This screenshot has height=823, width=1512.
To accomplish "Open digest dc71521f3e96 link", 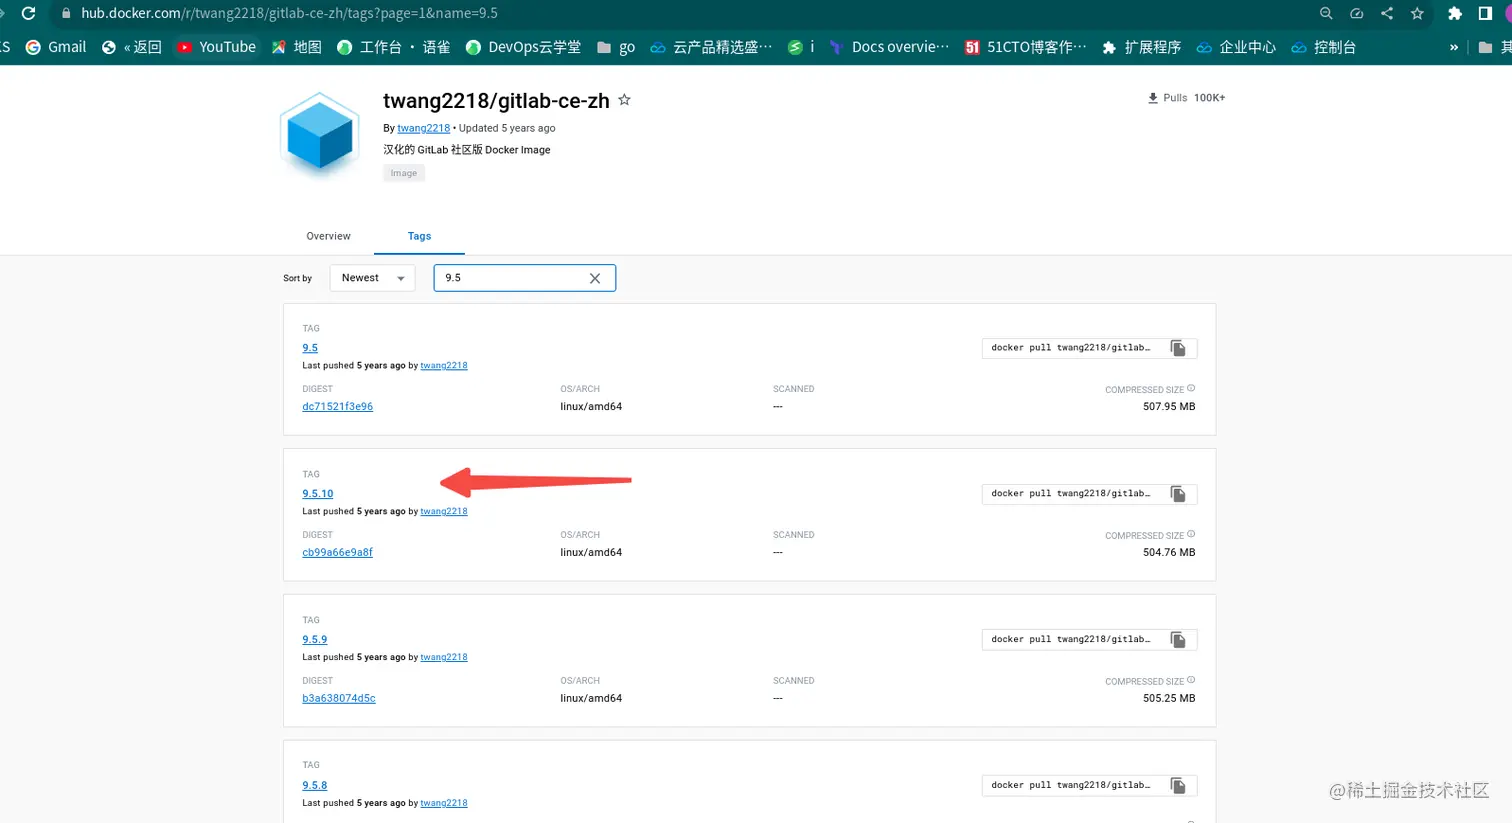I will (x=337, y=407).
